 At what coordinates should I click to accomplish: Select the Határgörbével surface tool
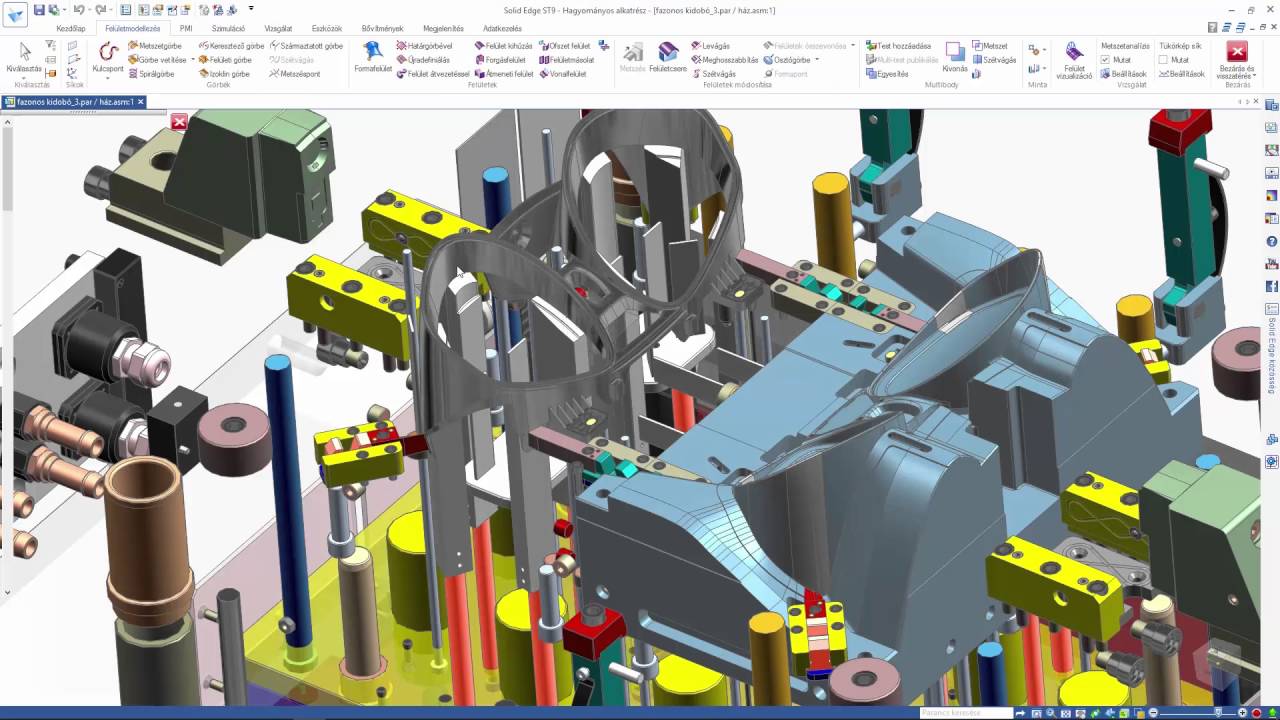coord(424,46)
